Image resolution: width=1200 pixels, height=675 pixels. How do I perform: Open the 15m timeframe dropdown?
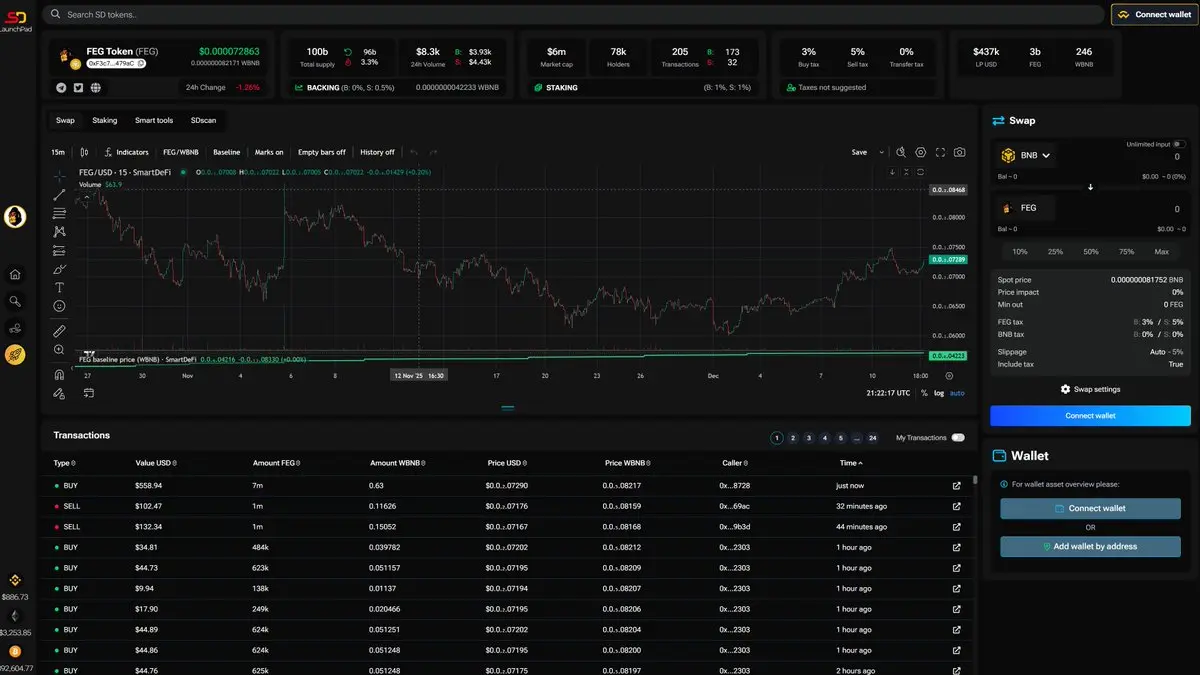coord(58,152)
